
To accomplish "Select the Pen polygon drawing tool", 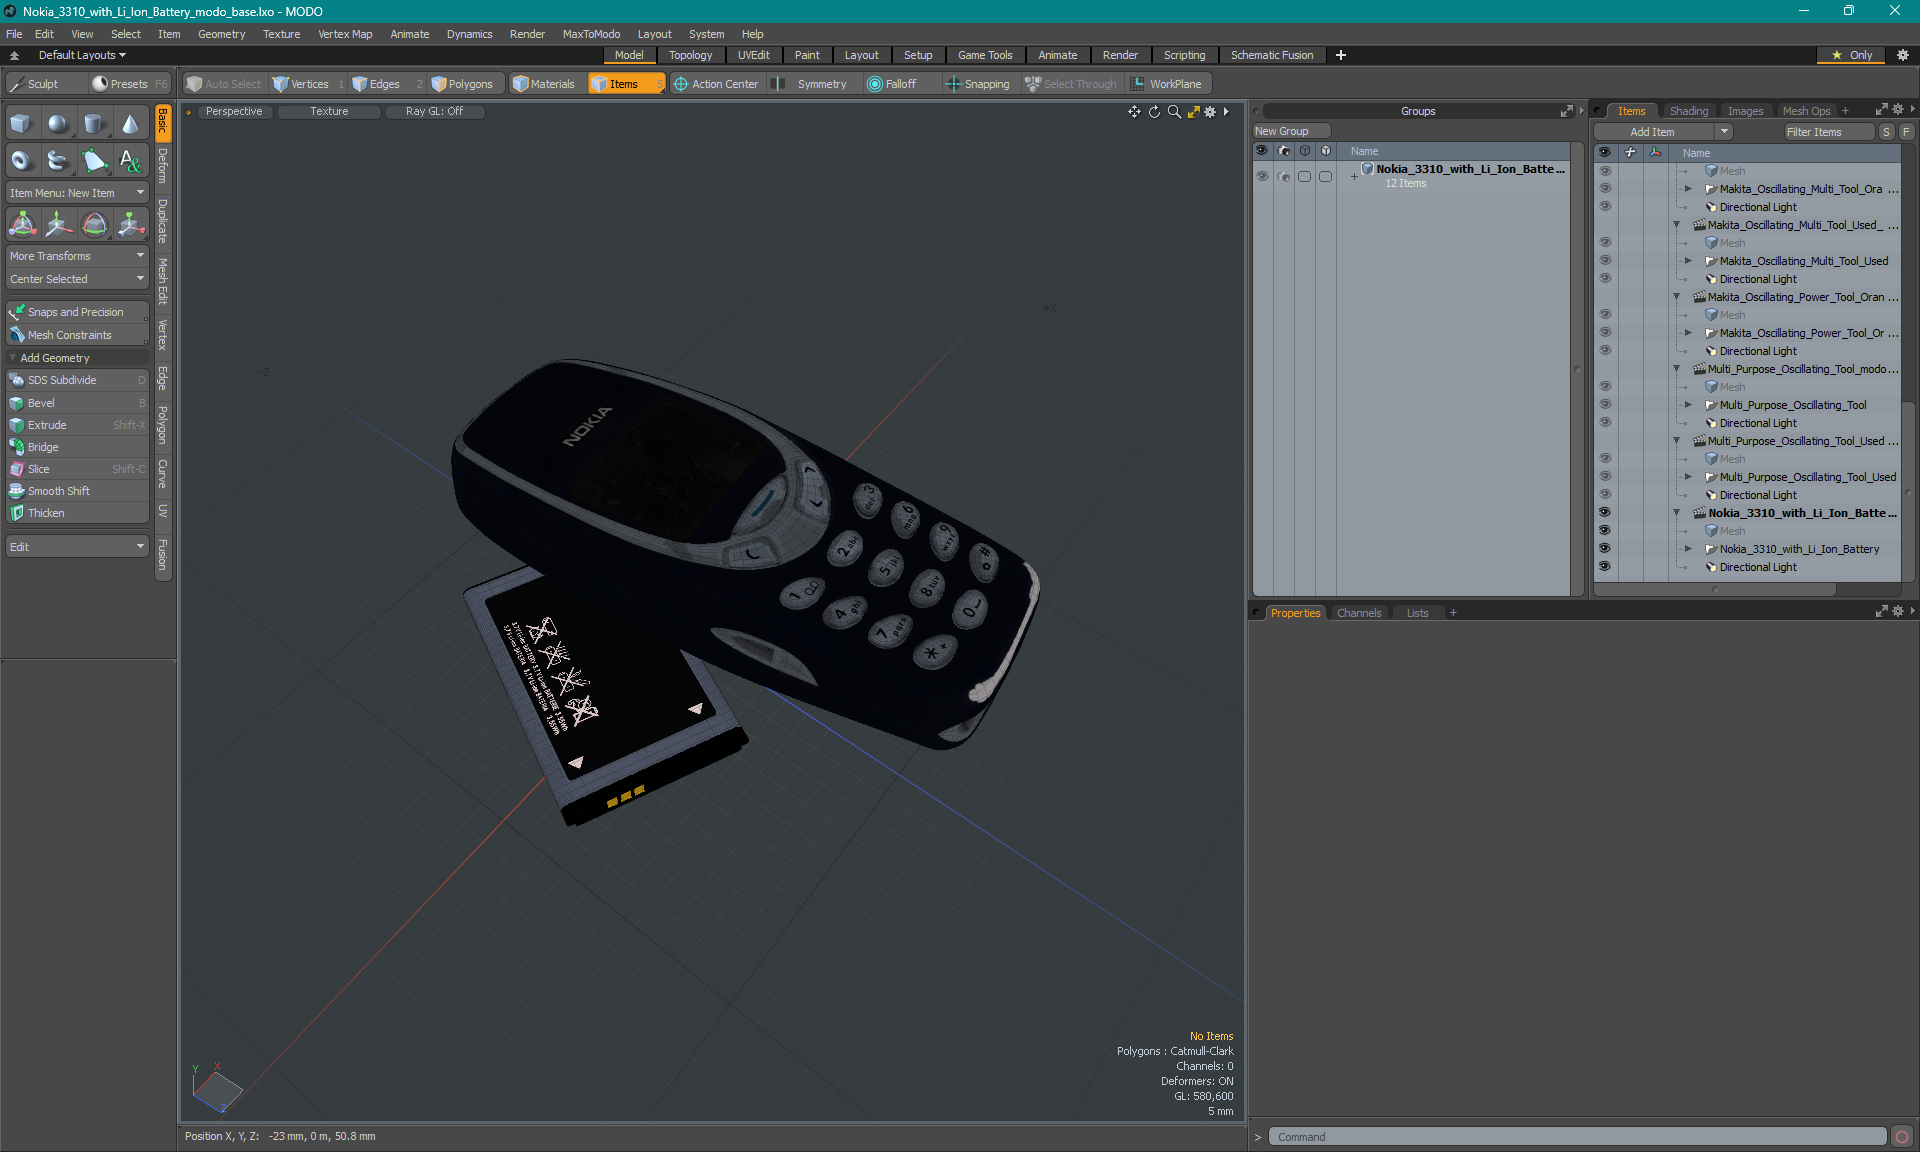I will [94, 160].
